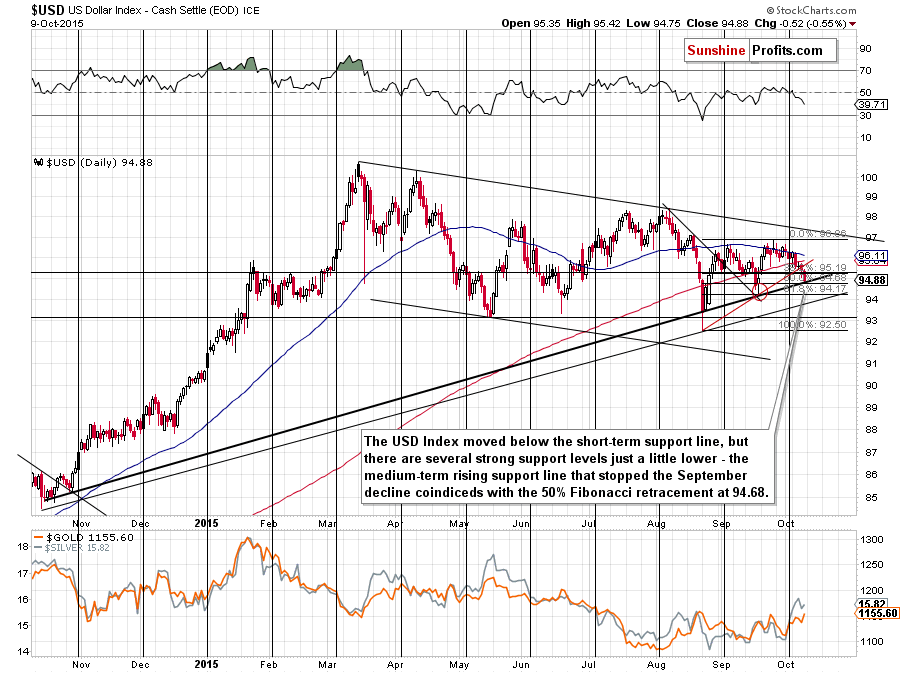Click the USD Index support levels annotation box
900x673 pixels.
pyautogui.click(x=568, y=467)
